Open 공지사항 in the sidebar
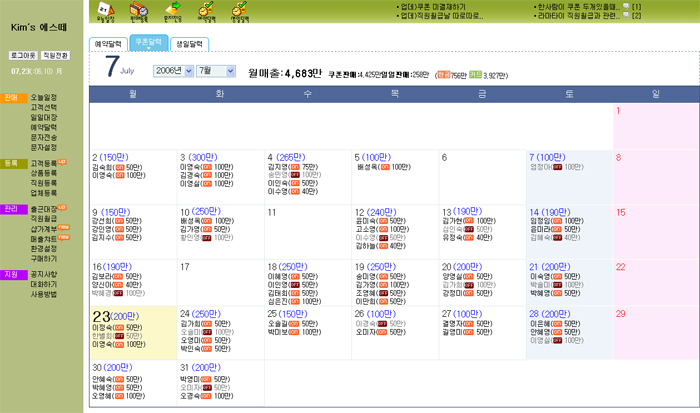The height and width of the screenshot is (413, 700). [43, 274]
